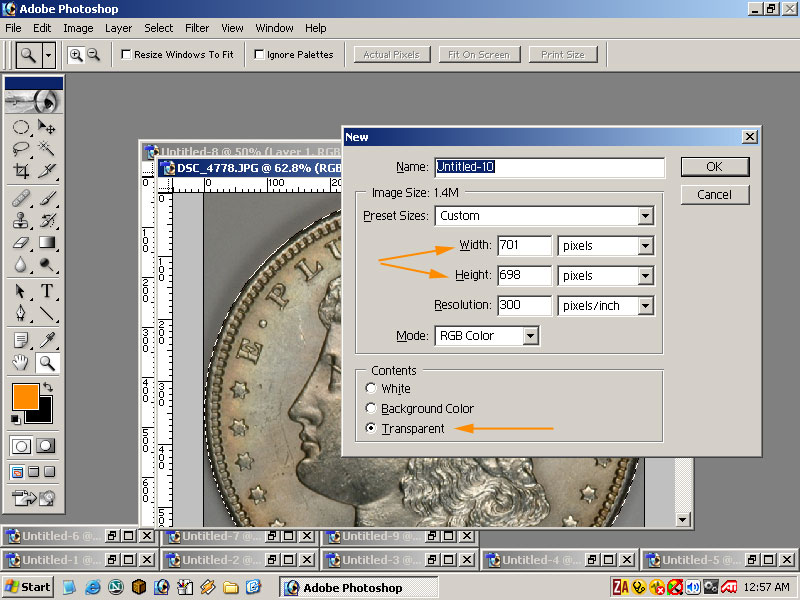Open the Filter menu
Screen dimensions: 800x600
tap(197, 28)
